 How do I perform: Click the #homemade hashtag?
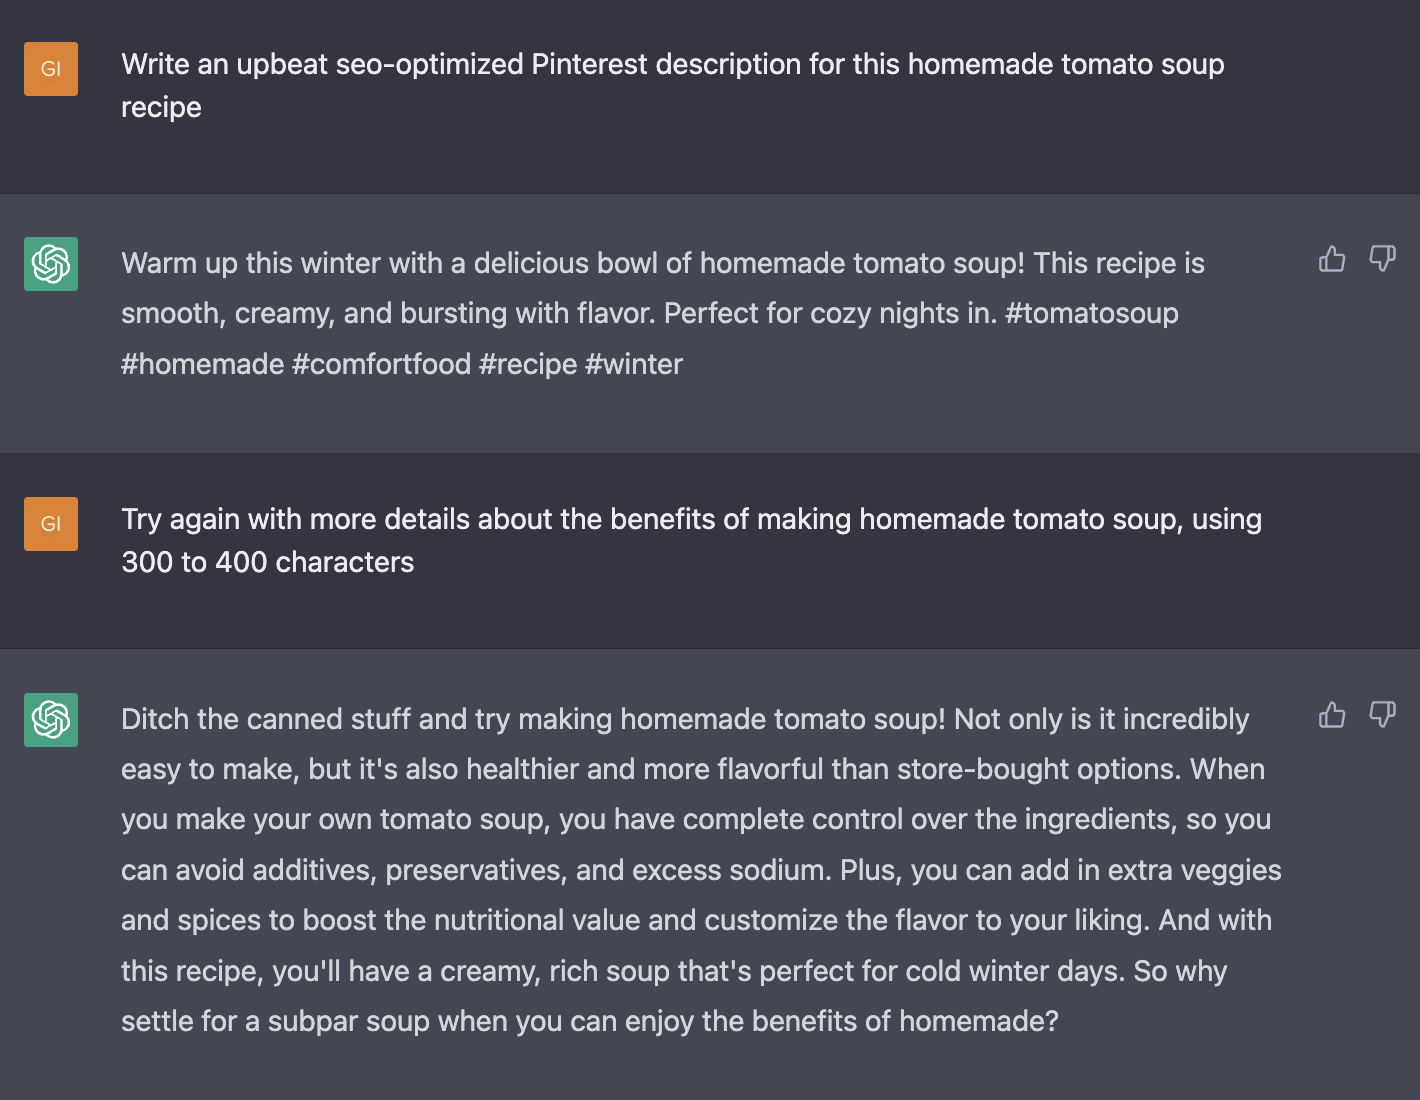(203, 363)
